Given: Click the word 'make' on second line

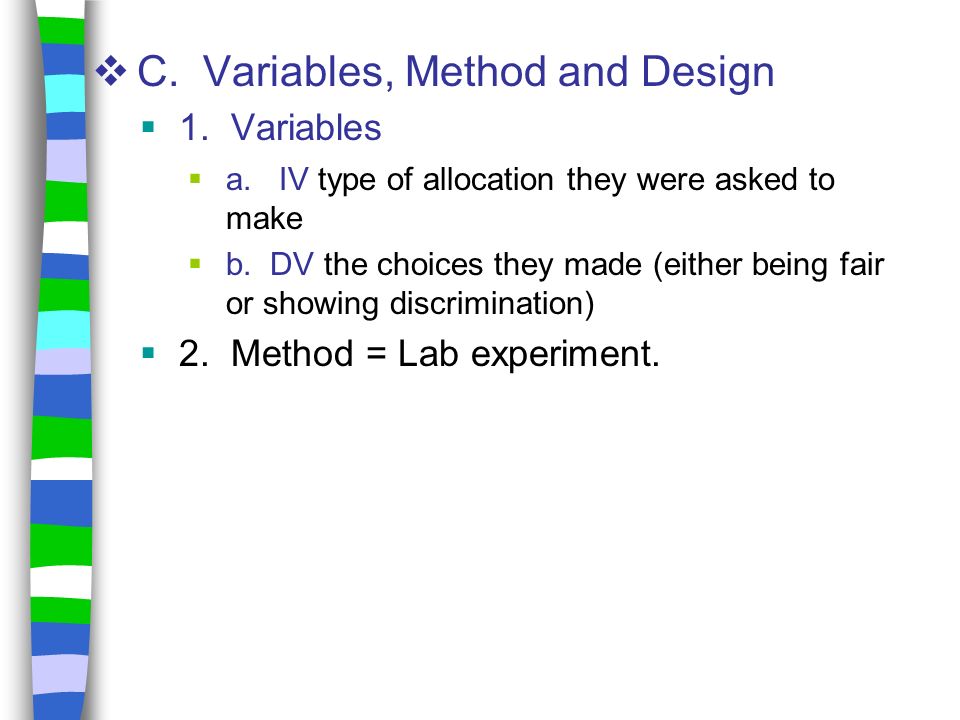Looking at the screenshot, I should (x=264, y=219).
